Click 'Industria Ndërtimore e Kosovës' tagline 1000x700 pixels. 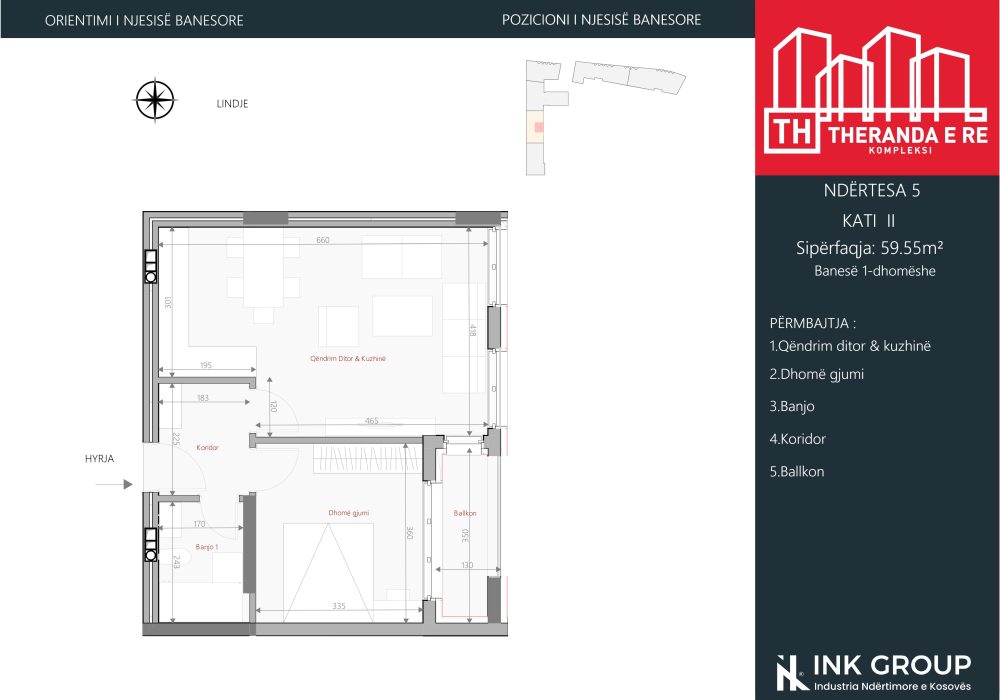point(892,687)
